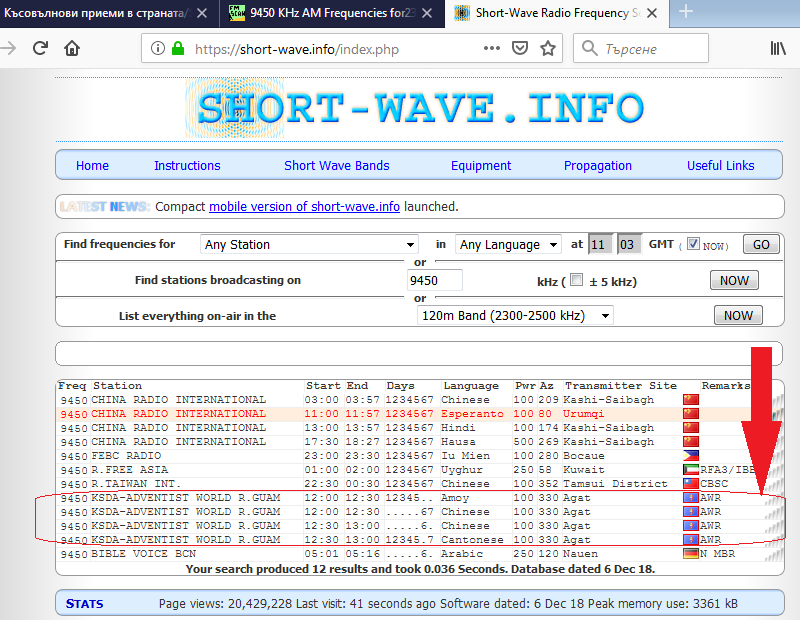Click Kuwait flag in R.Free Asia row
Image resolution: width=800 pixels, height=620 pixels.
(691, 469)
